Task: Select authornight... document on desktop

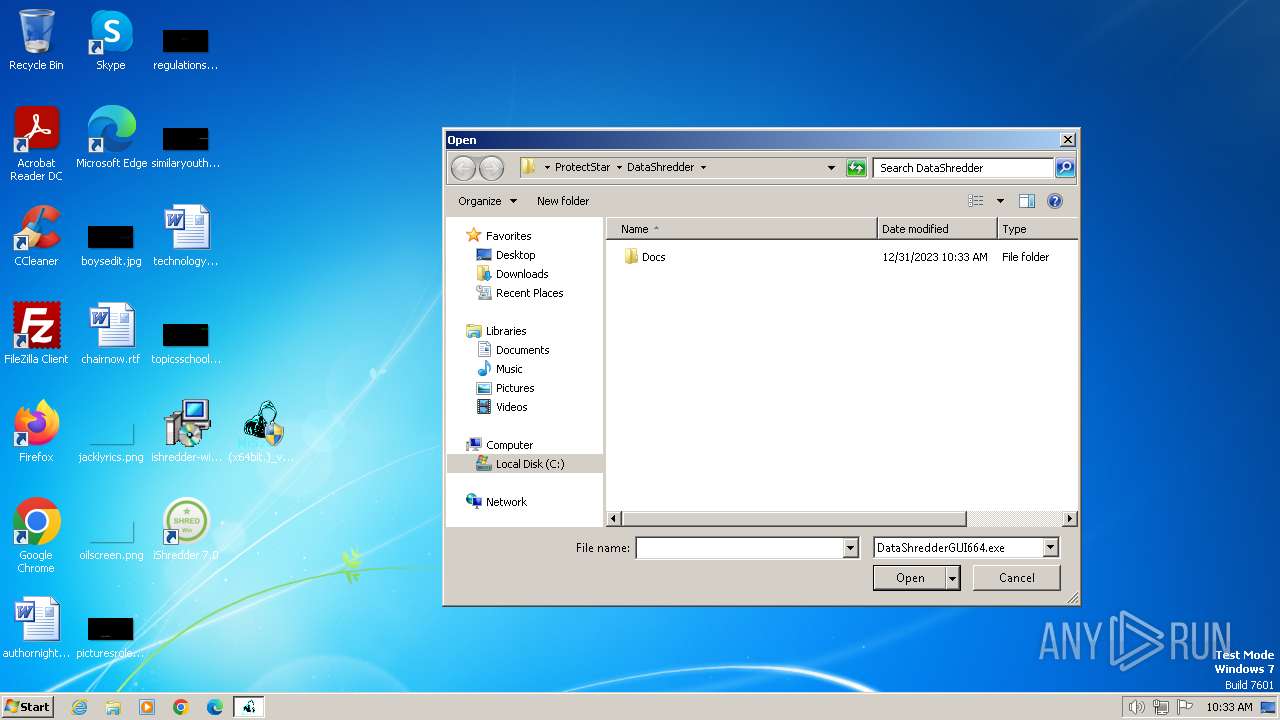Action: pos(36,628)
